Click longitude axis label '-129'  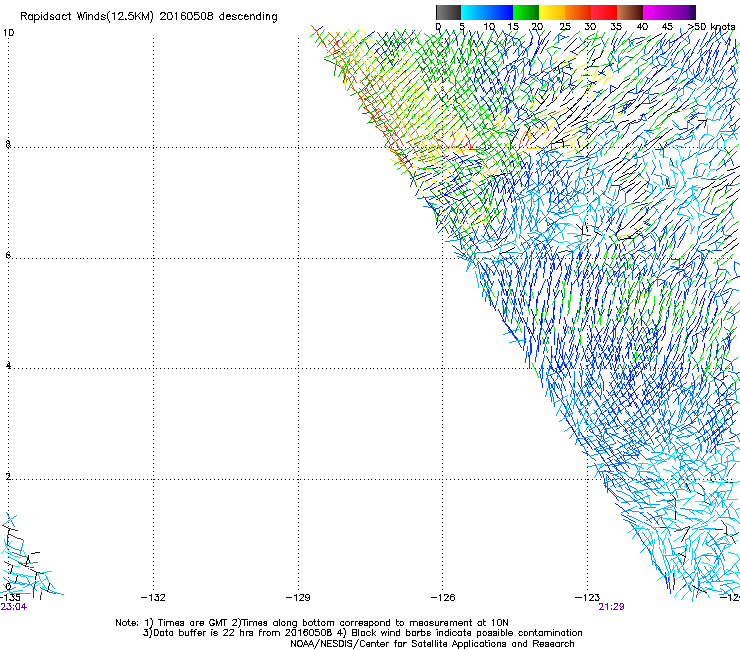tap(298, 598)
